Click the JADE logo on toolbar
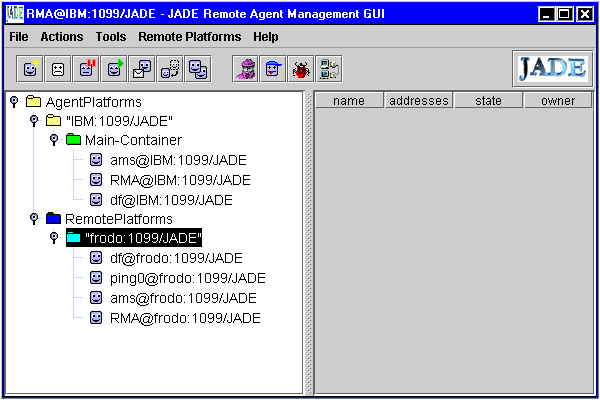The width and height of the screenshot is (600, 400). coord(551,68)
